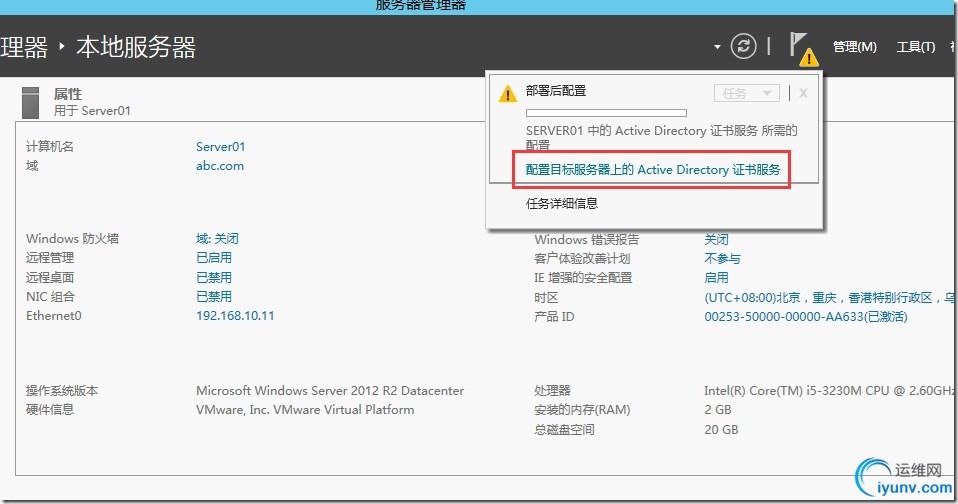Image resolution: width=958 pixels, height=504 pixels.
Task: Click 远程桌面 value 已禁用
Action: [x=214, y=277]
